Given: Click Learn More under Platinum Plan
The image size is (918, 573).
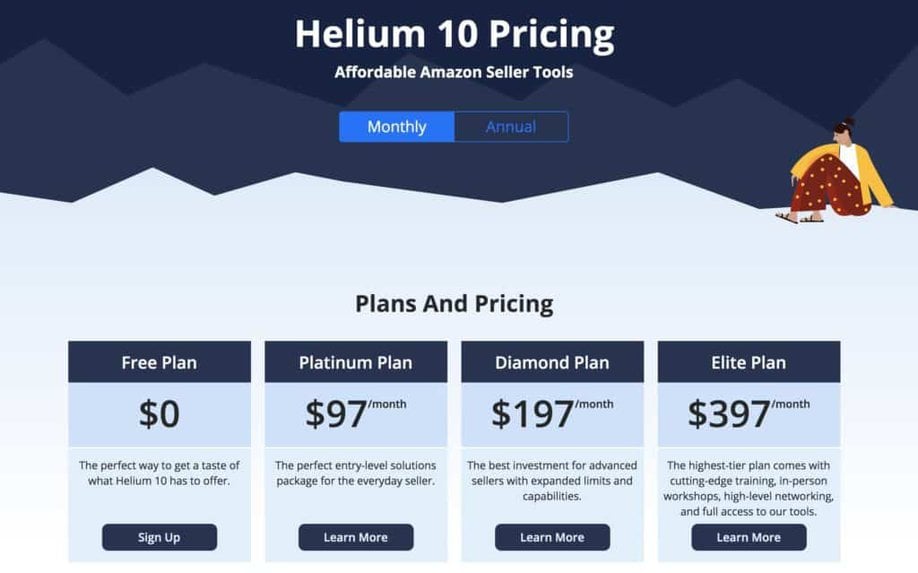Looking at the screenshot, I should (356, 537).
